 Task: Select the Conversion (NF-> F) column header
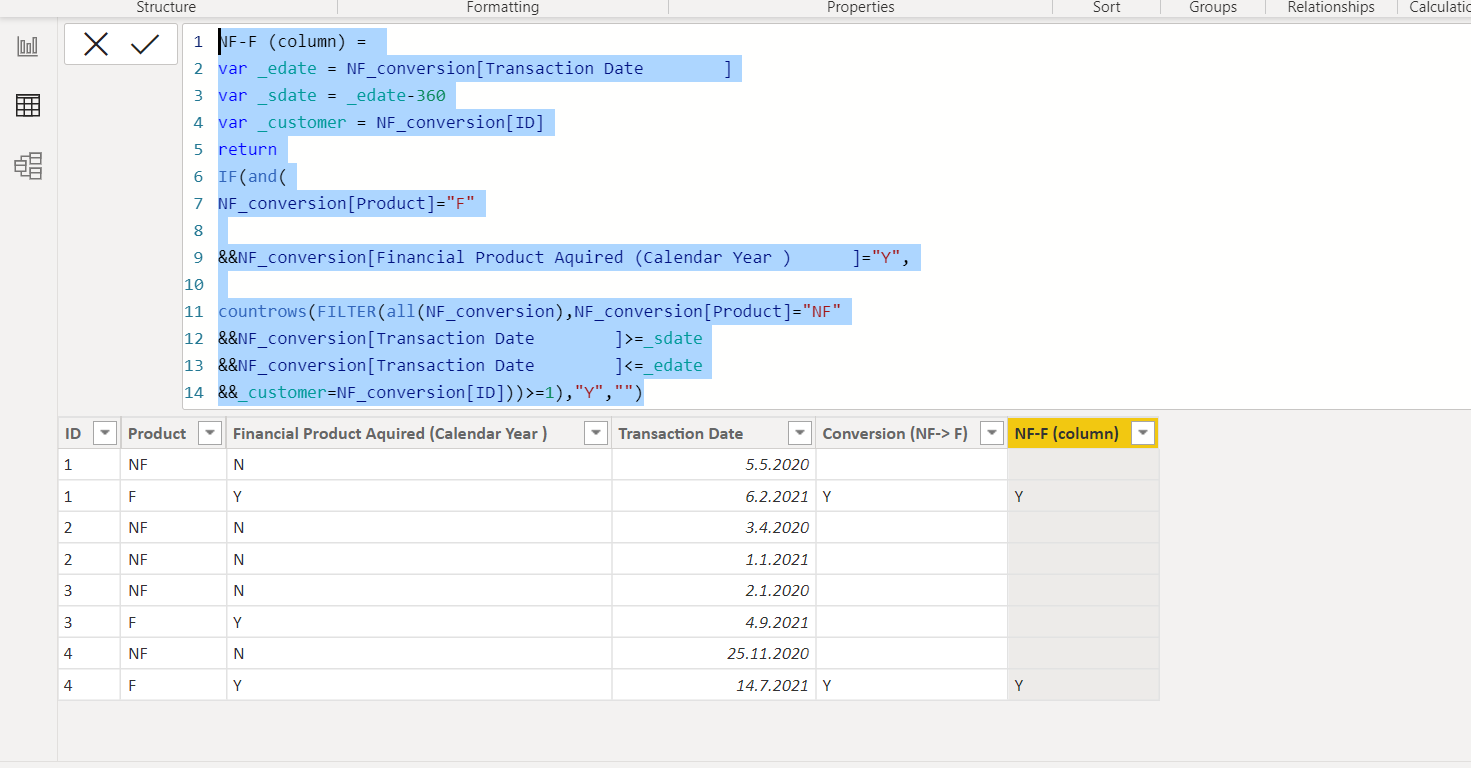[895, 433]
